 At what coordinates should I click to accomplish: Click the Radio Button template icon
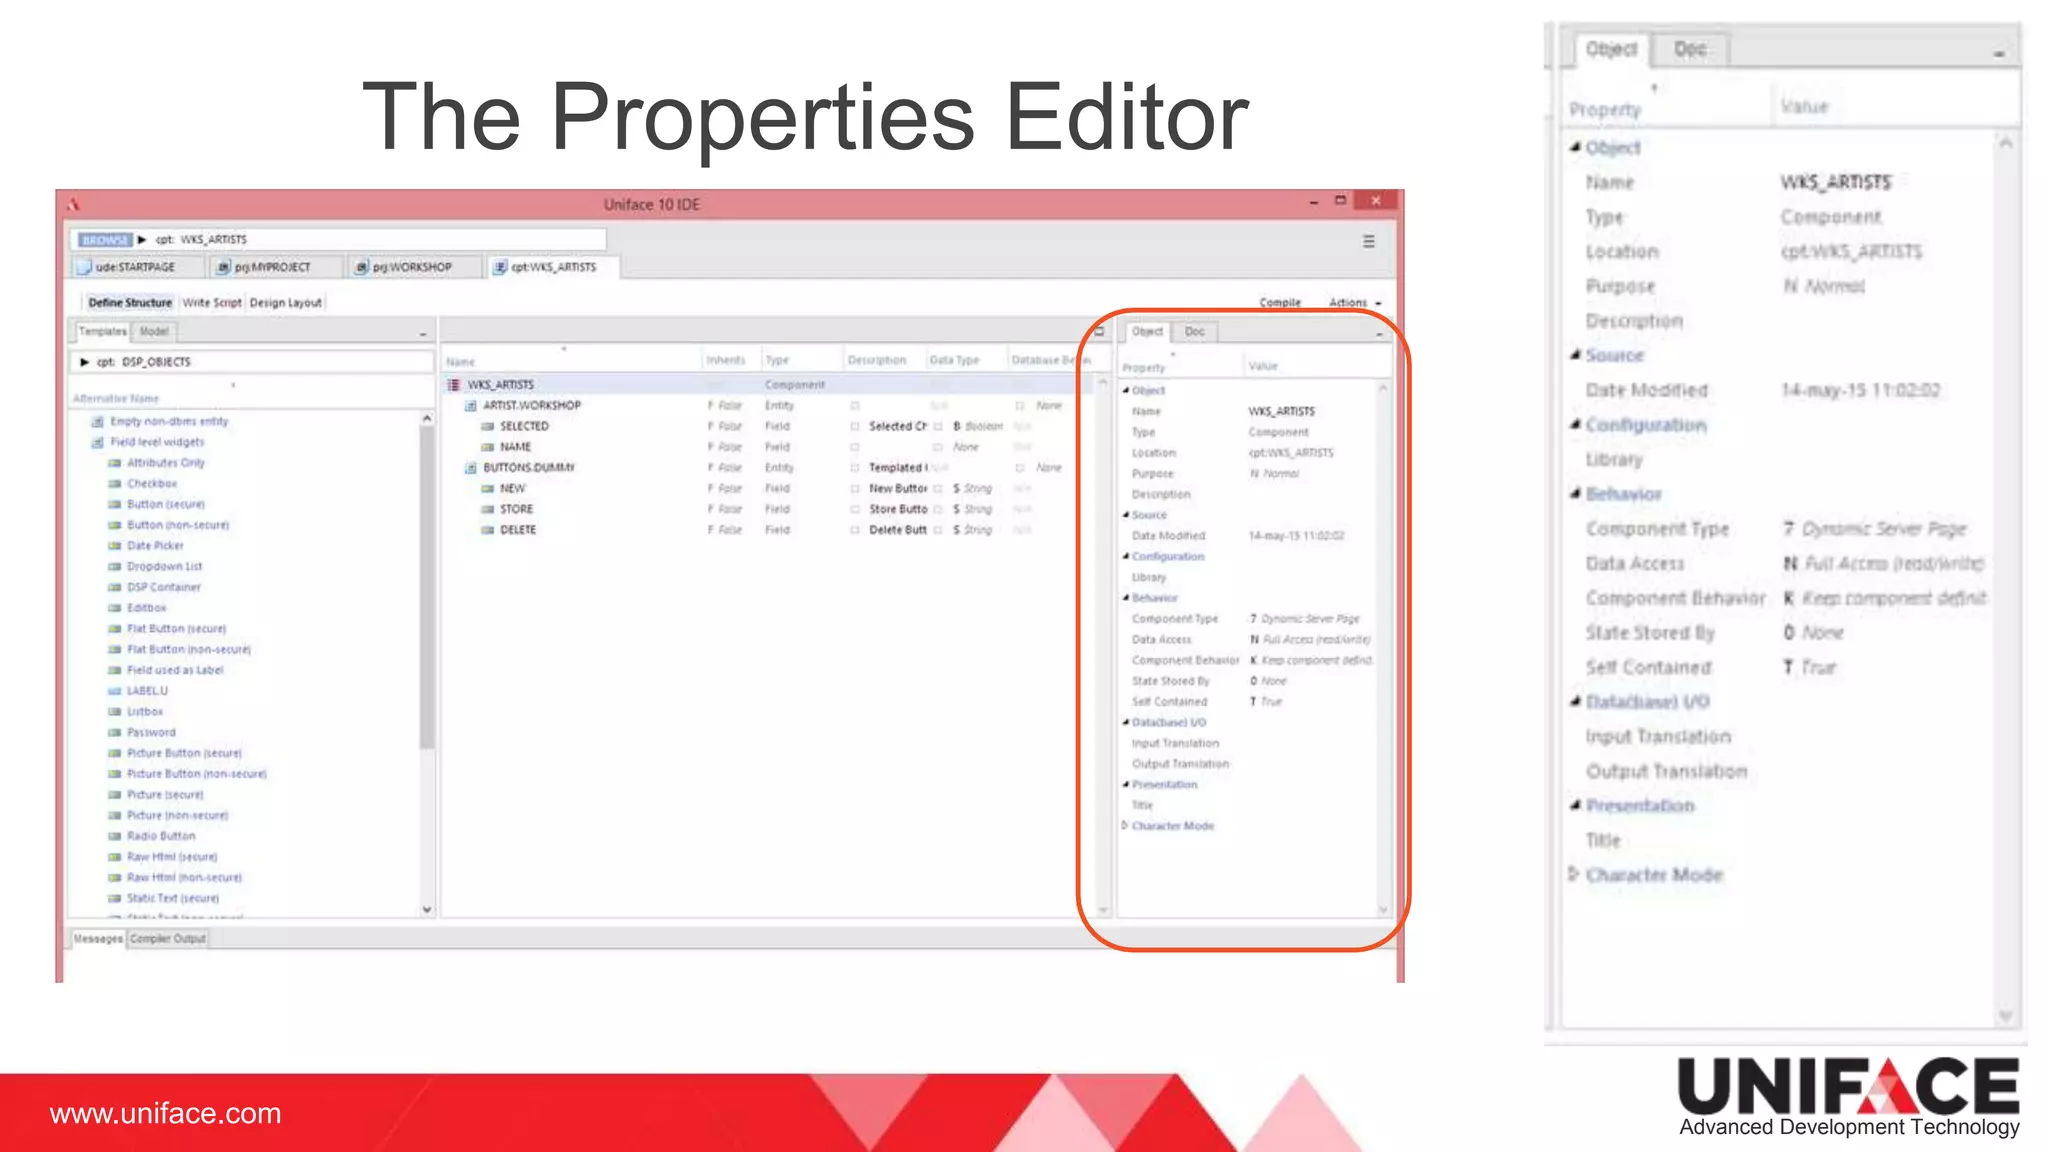click(x=115, y=836)
